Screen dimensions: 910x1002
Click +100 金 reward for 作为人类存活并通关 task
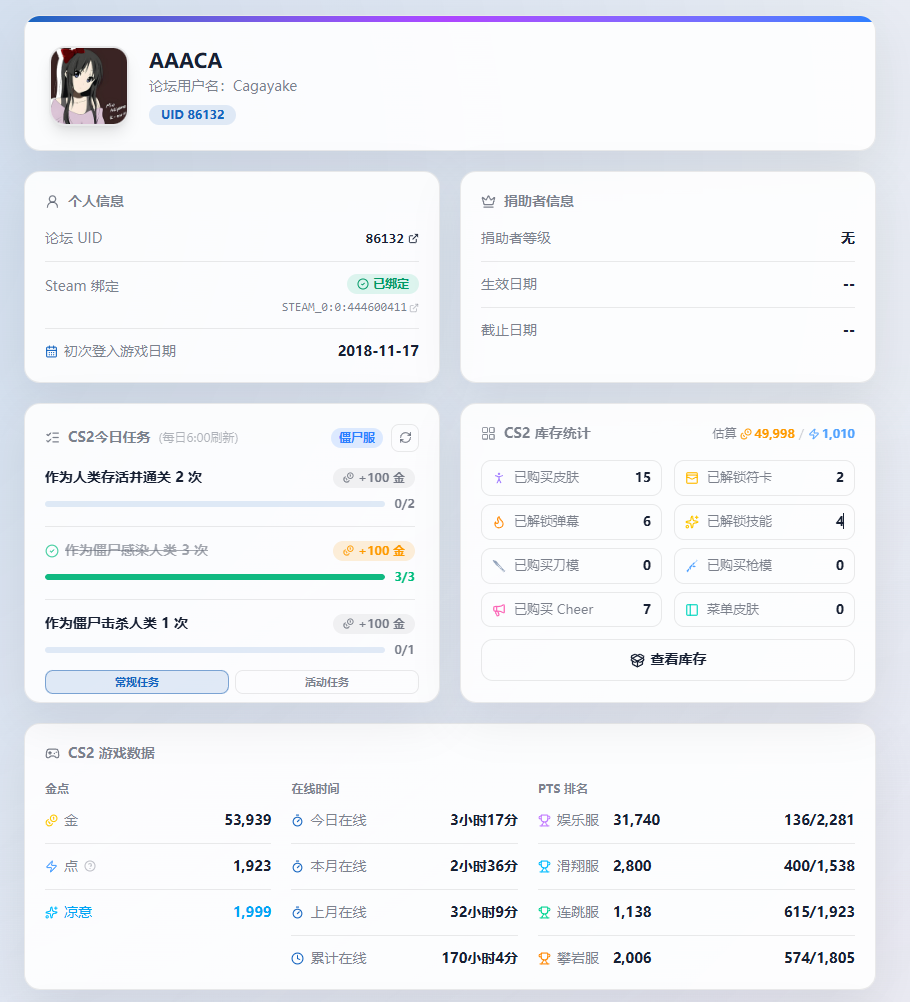pos(374,478)
